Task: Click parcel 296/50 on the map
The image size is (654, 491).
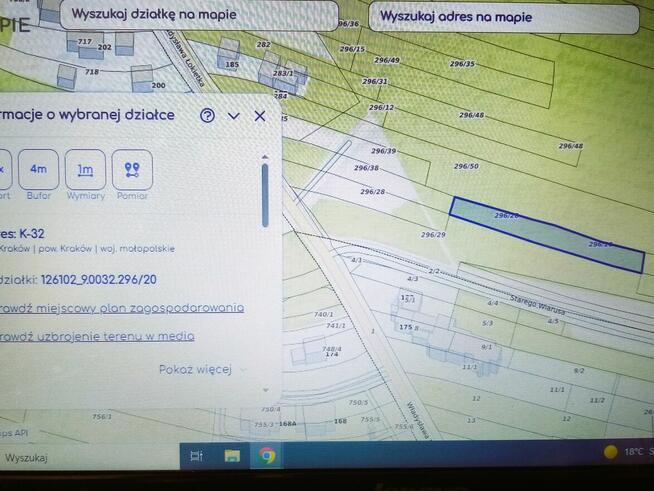Action: (x=466, y=167)
